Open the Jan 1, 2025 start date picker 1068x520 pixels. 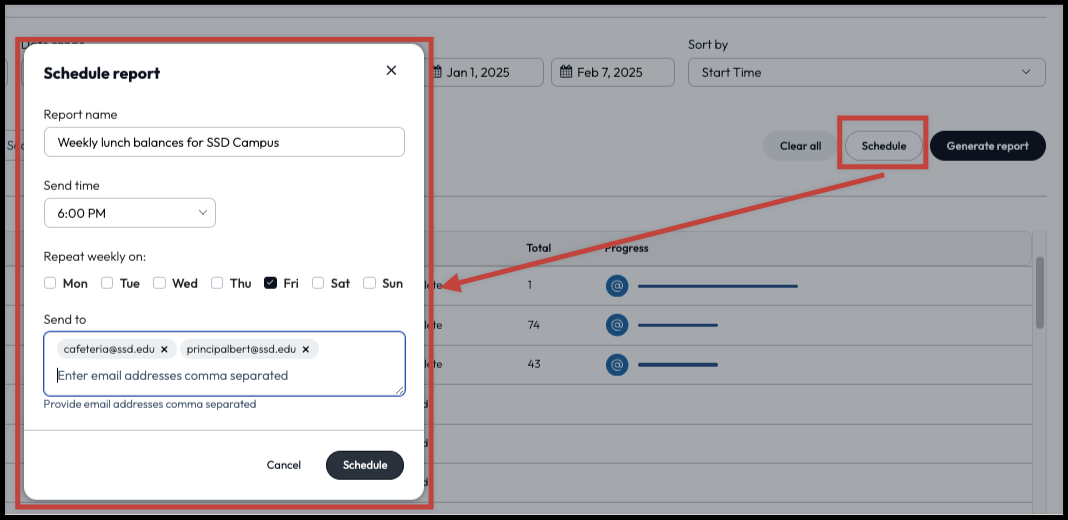point(486,72)
